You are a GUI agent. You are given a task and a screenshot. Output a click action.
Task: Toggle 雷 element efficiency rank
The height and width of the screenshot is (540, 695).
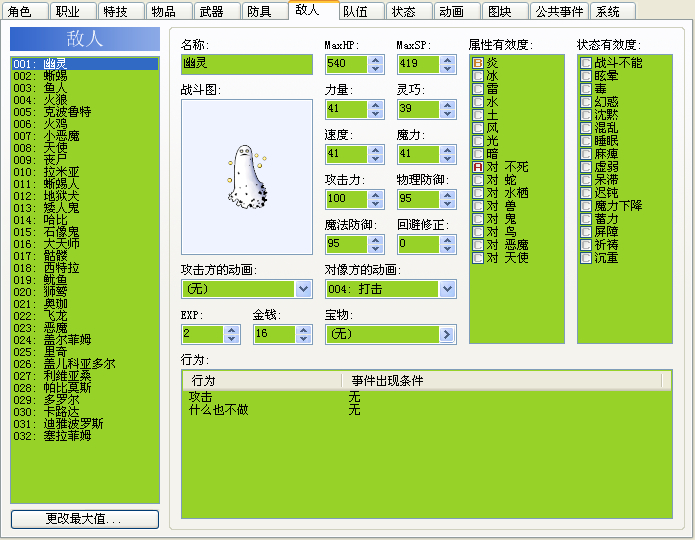coord(477,89)
